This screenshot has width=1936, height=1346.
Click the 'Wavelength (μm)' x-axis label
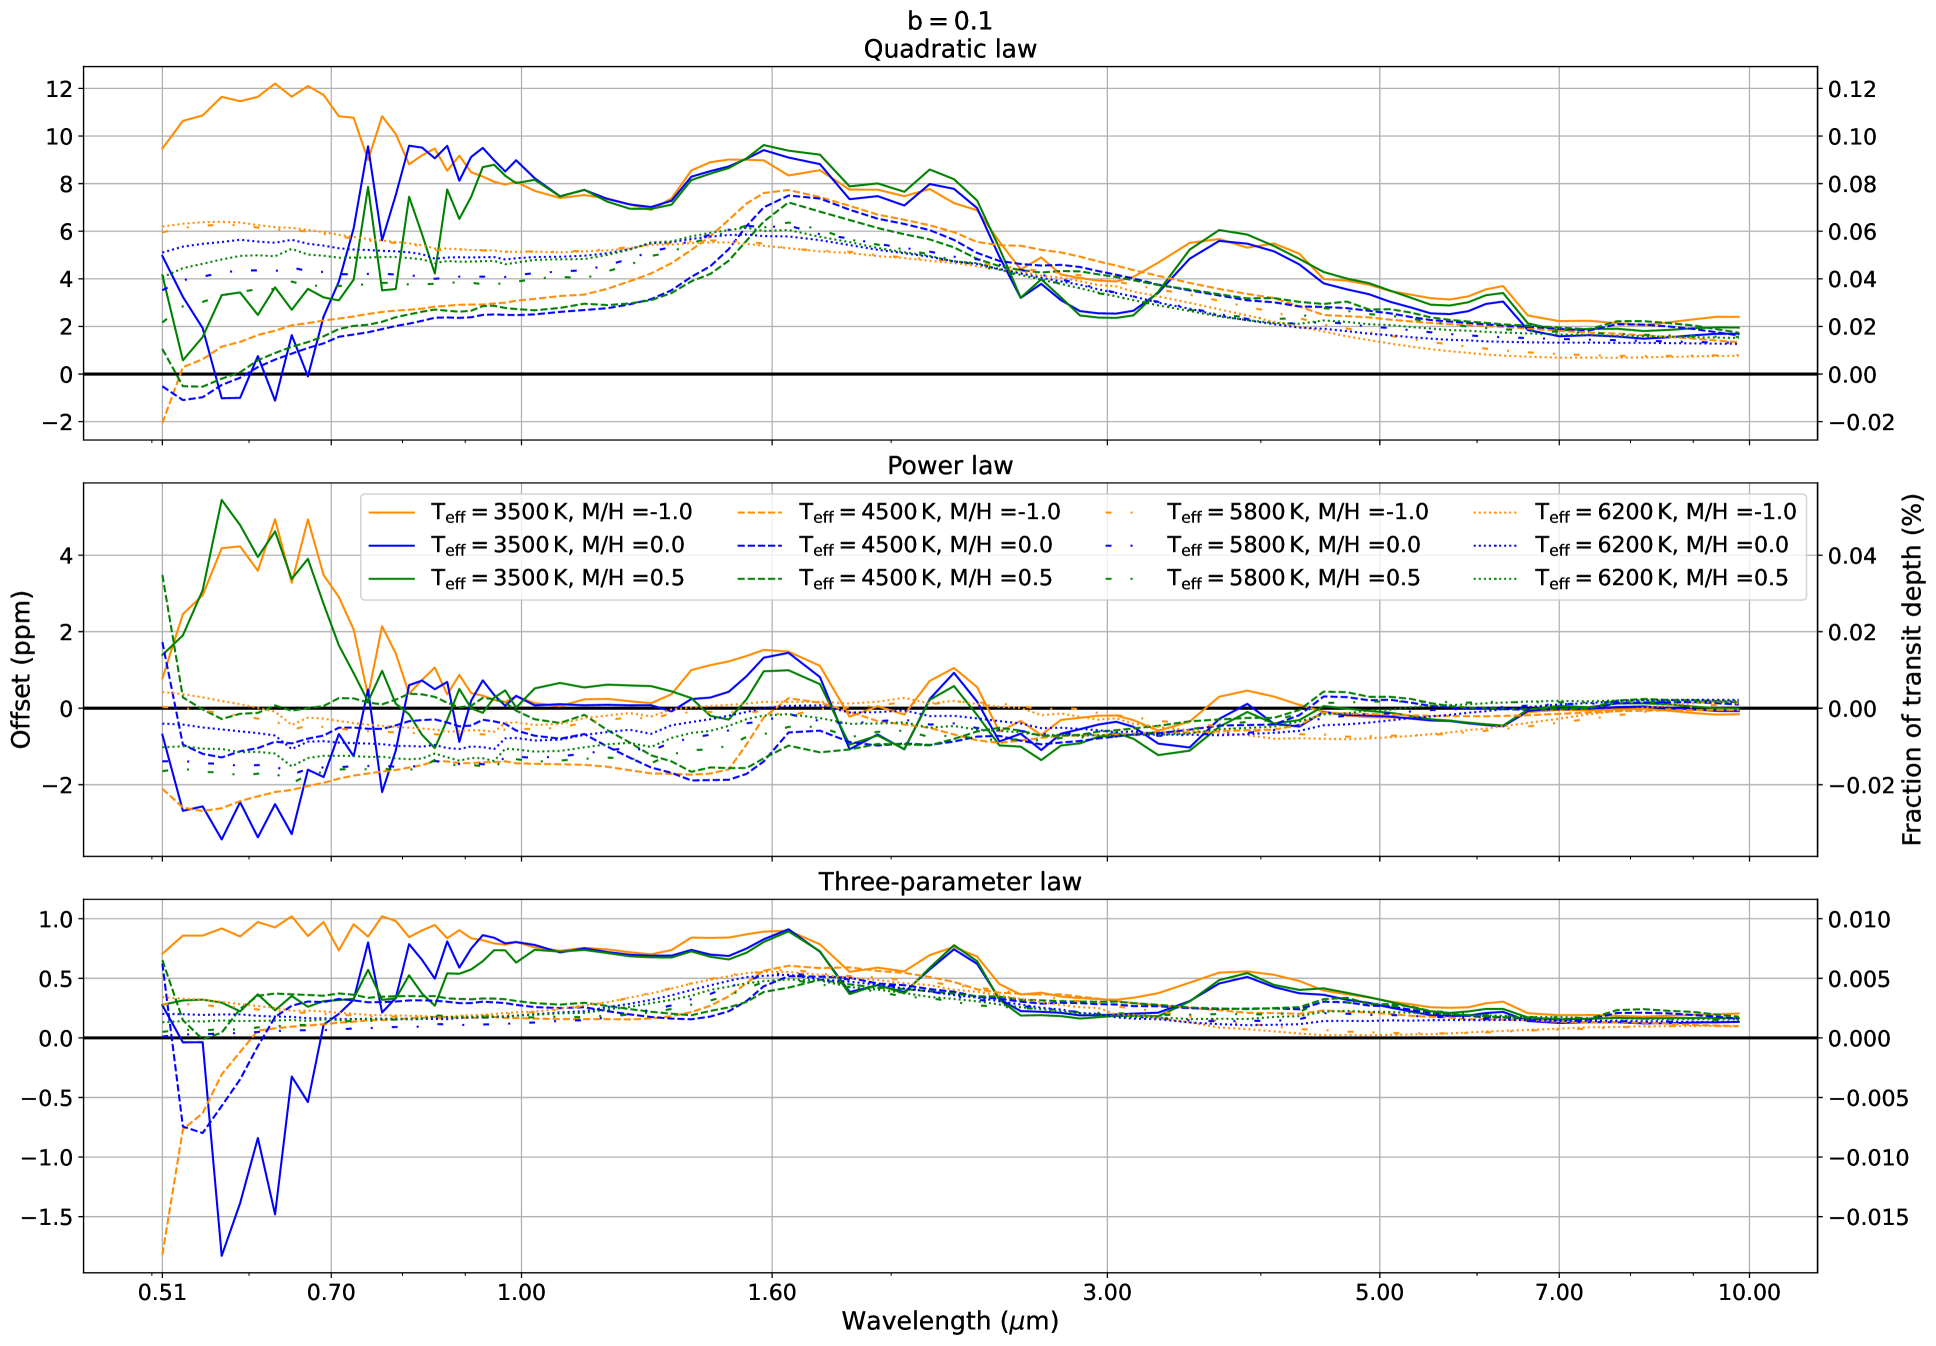(949, 1321)
